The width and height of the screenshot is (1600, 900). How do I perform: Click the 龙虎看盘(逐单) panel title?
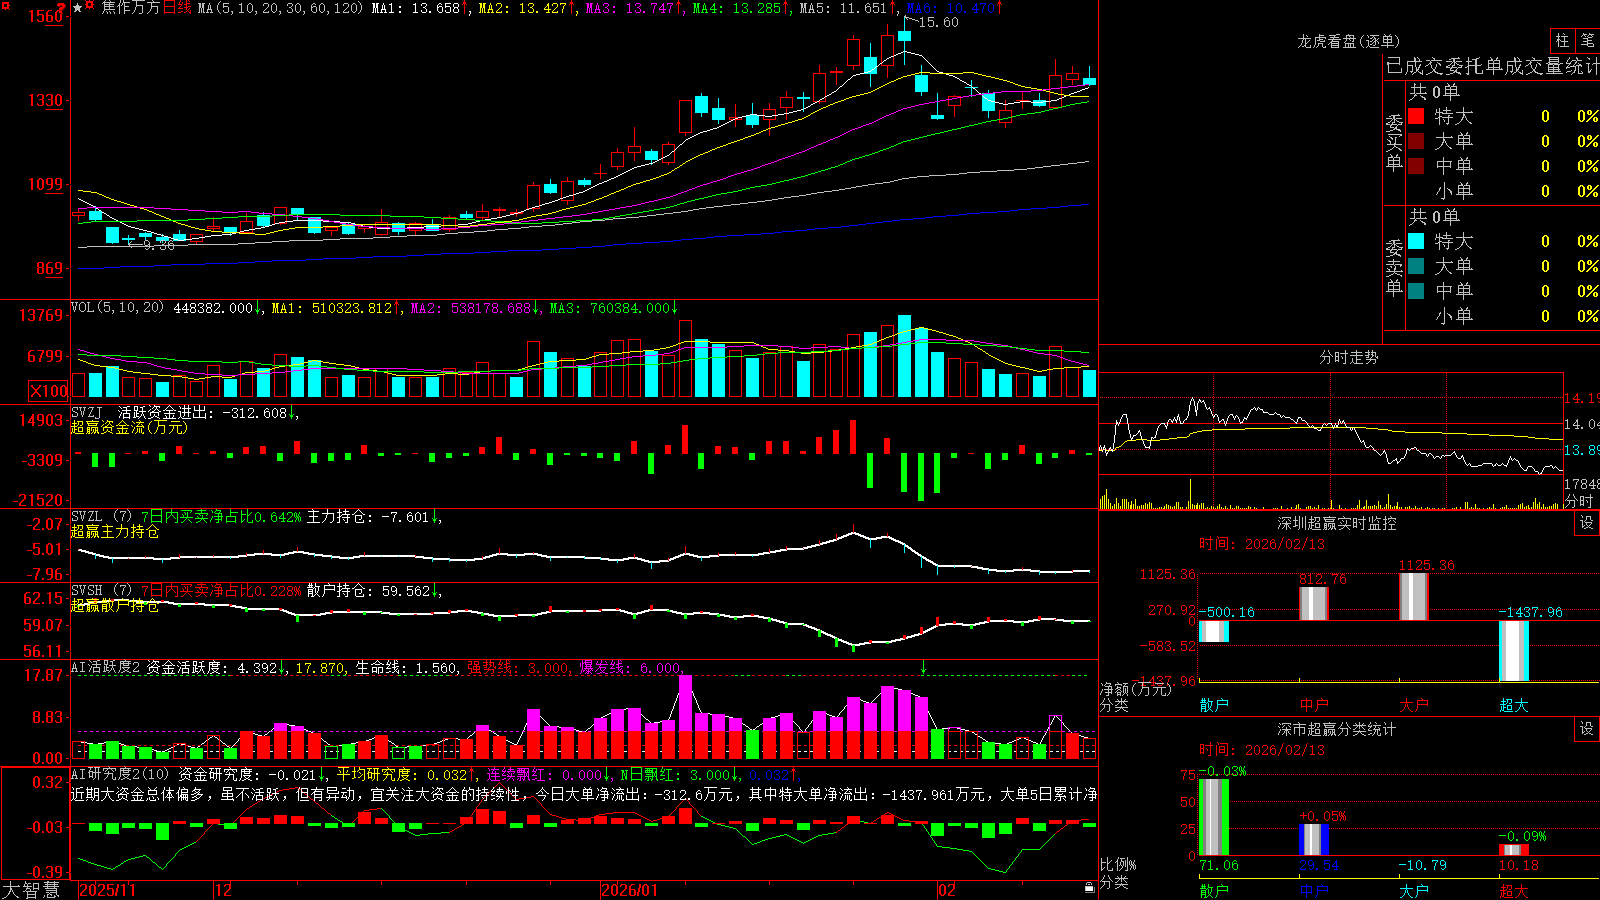pyautogui.click(x=1349, y=41)
